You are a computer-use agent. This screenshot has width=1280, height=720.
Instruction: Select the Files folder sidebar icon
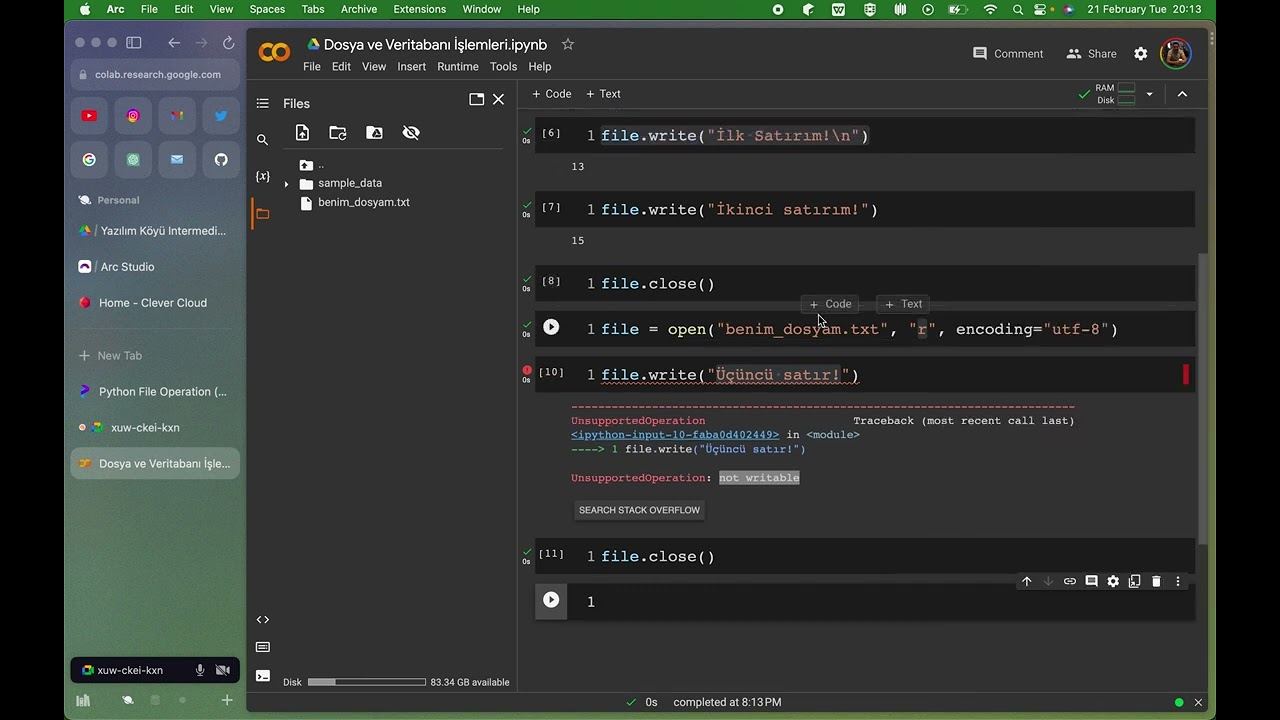point(262,213)
